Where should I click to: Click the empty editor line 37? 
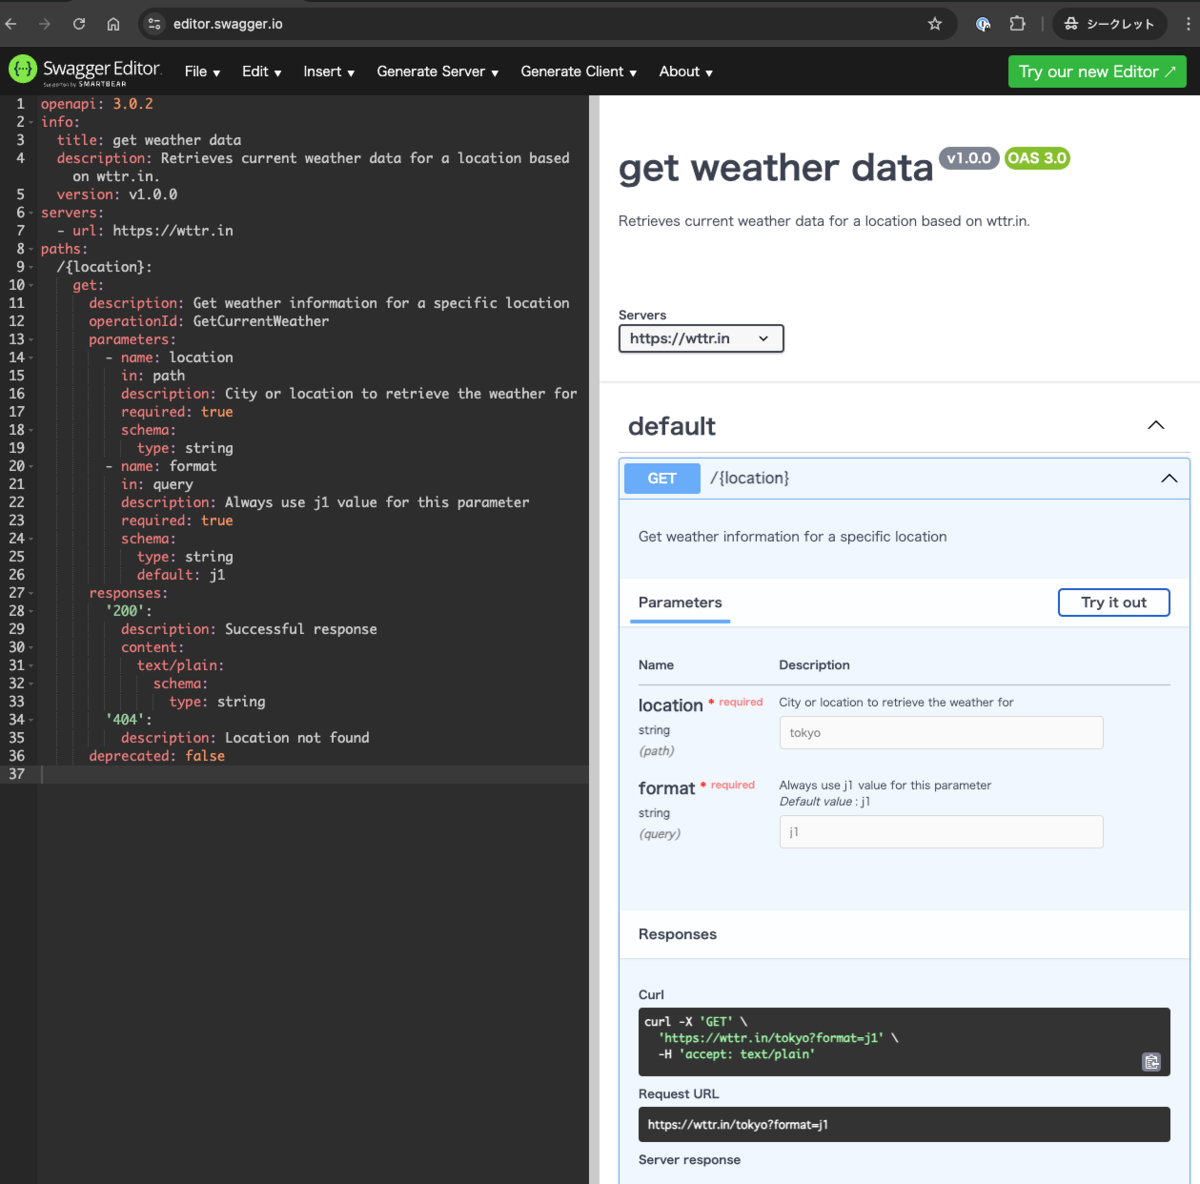(x=314, y=774)
